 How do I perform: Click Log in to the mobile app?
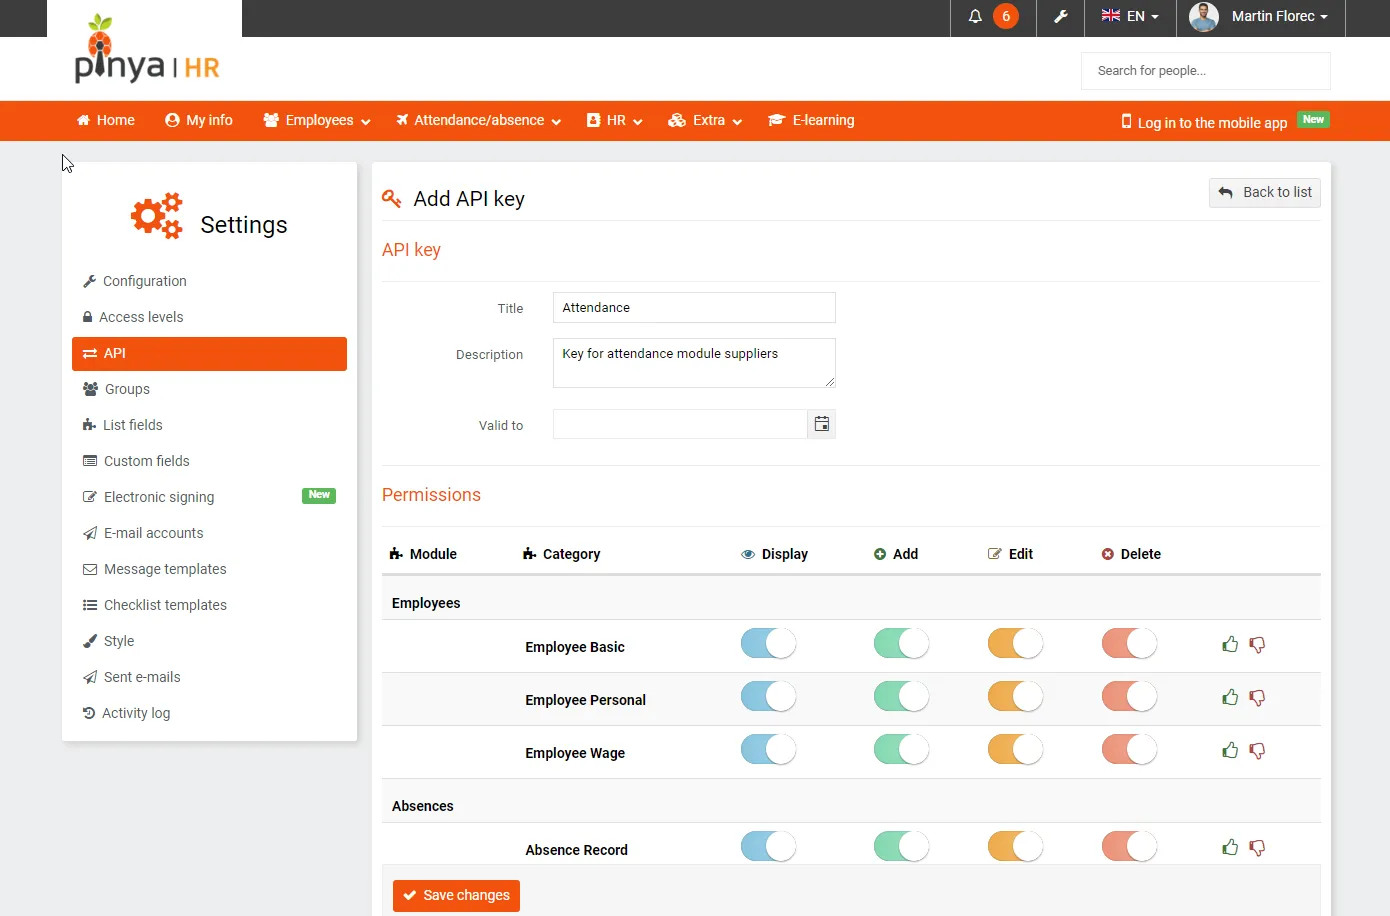1212,122
